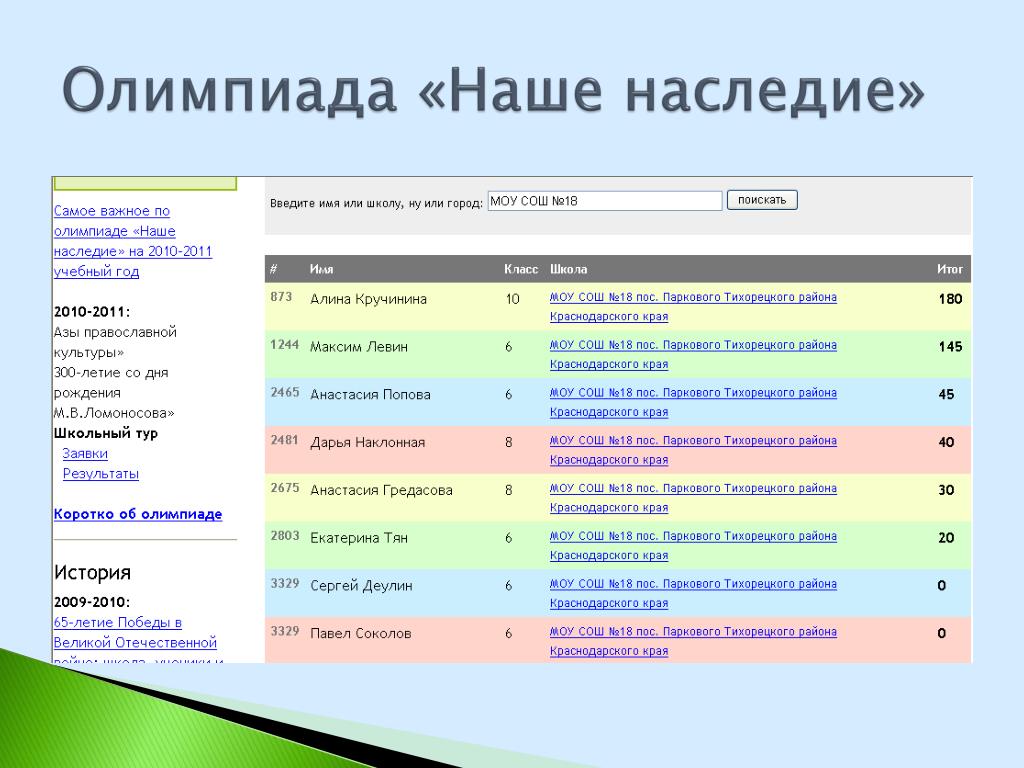Open the 'Заявки' link

[x=85, y=453]
